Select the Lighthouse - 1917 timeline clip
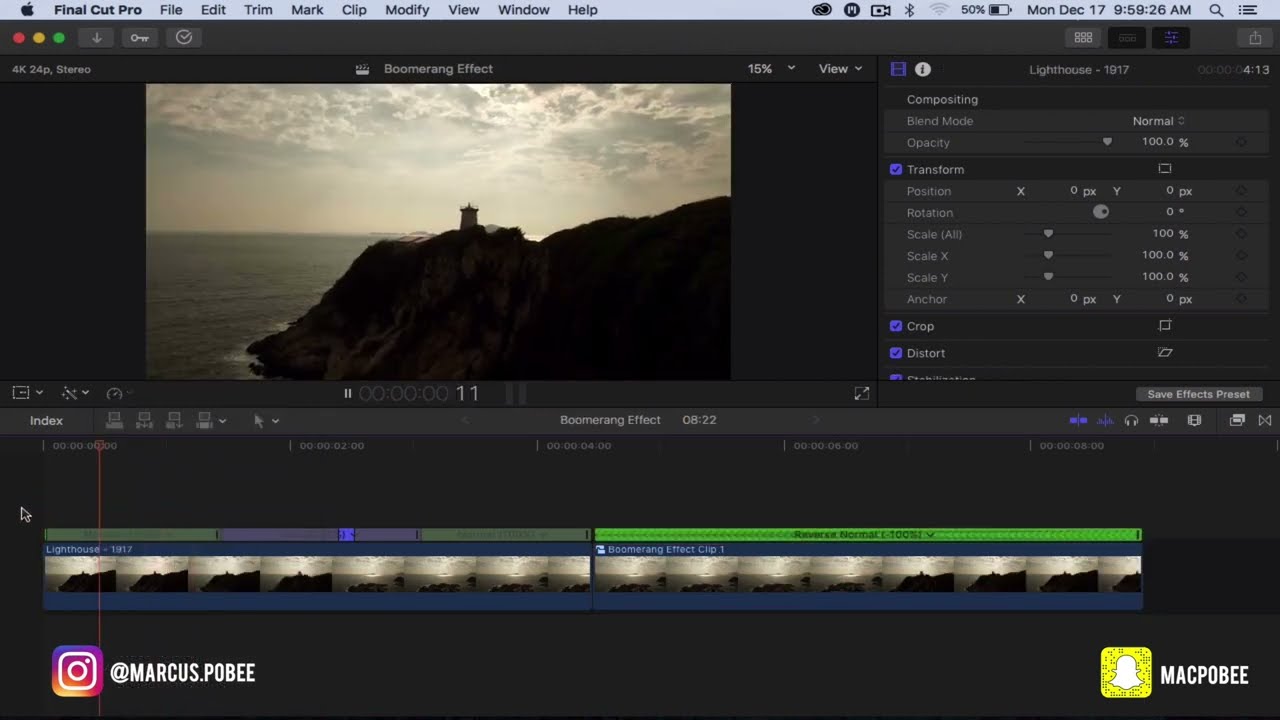The width and height of the screenshot is (1280, 720). tap(317, 578)
